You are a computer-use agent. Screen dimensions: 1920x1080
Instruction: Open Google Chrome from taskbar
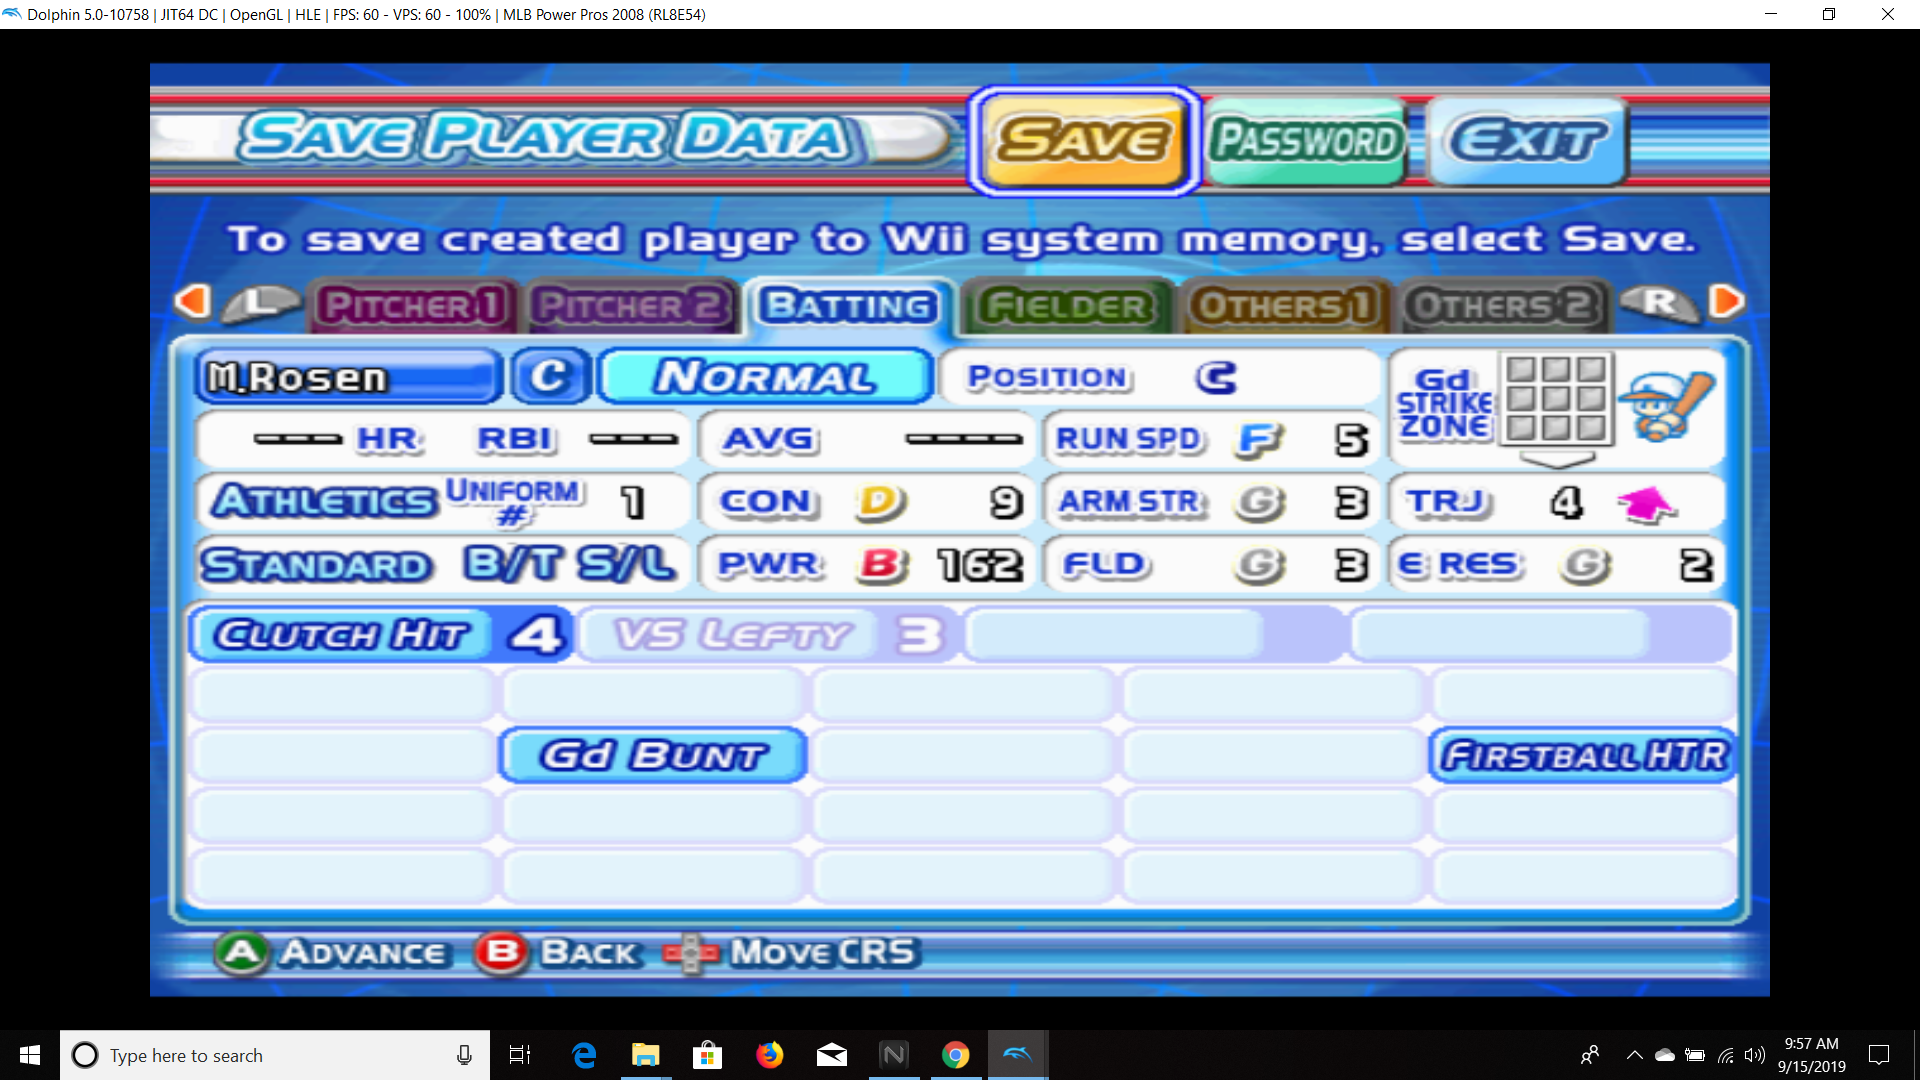(x=956, y=1055)
